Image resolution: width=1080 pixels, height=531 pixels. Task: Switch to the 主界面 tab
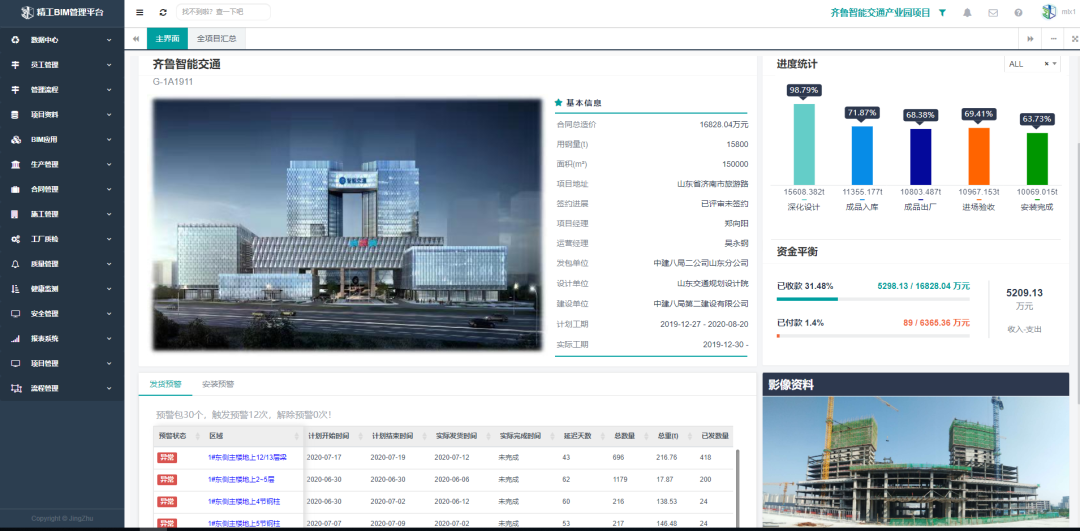pos(167,39)
